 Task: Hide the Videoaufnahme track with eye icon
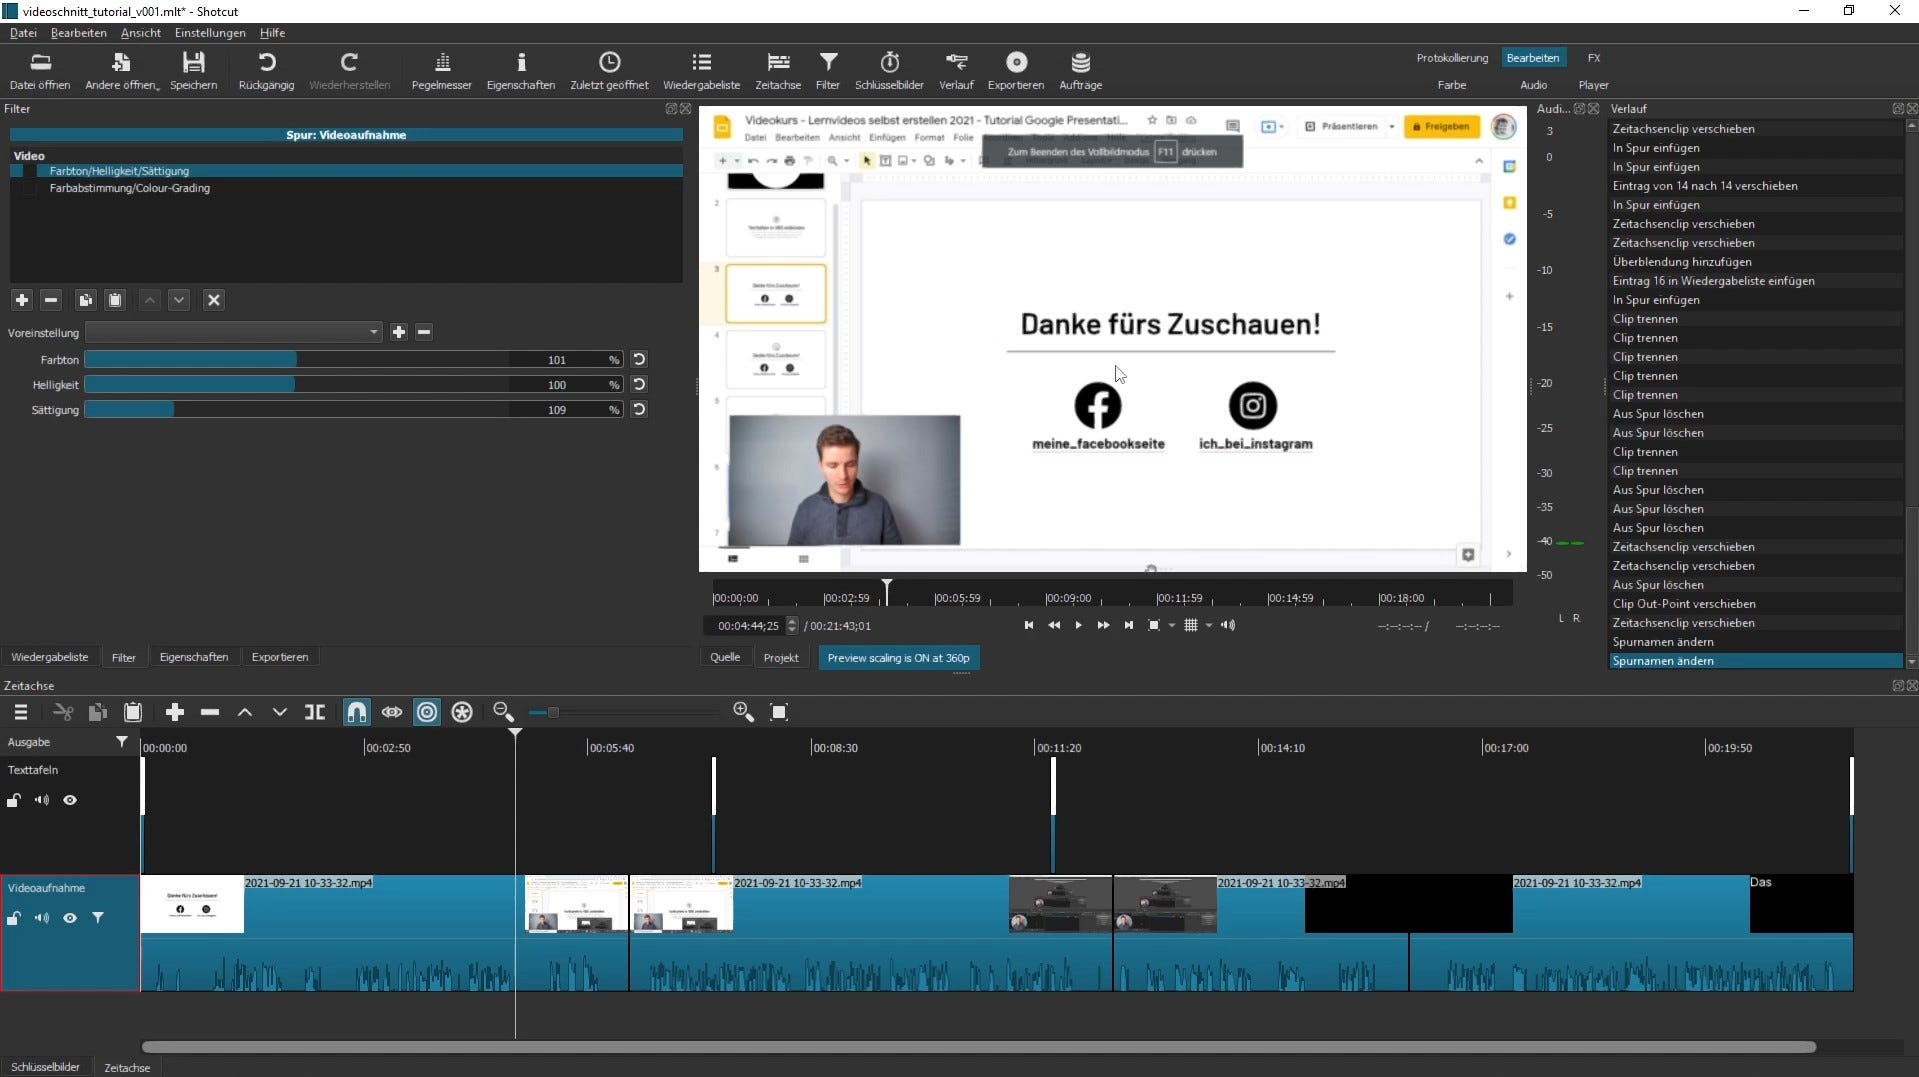pos(70,918)
